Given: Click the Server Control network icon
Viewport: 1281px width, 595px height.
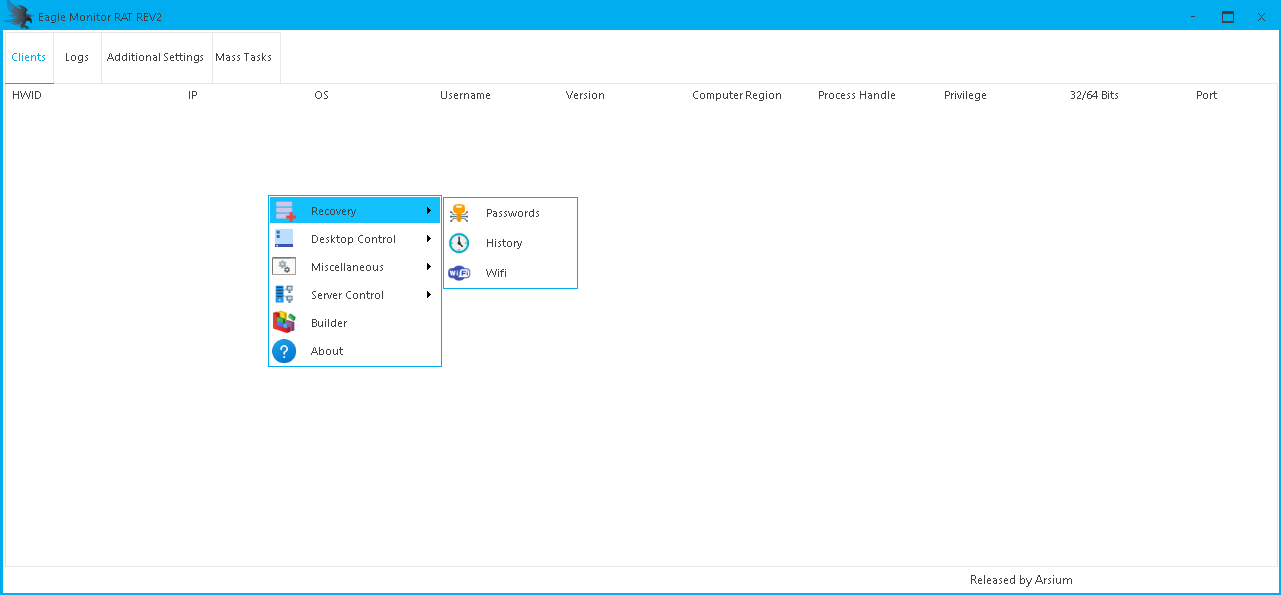Looking at the screenshot, I should 285,295.
